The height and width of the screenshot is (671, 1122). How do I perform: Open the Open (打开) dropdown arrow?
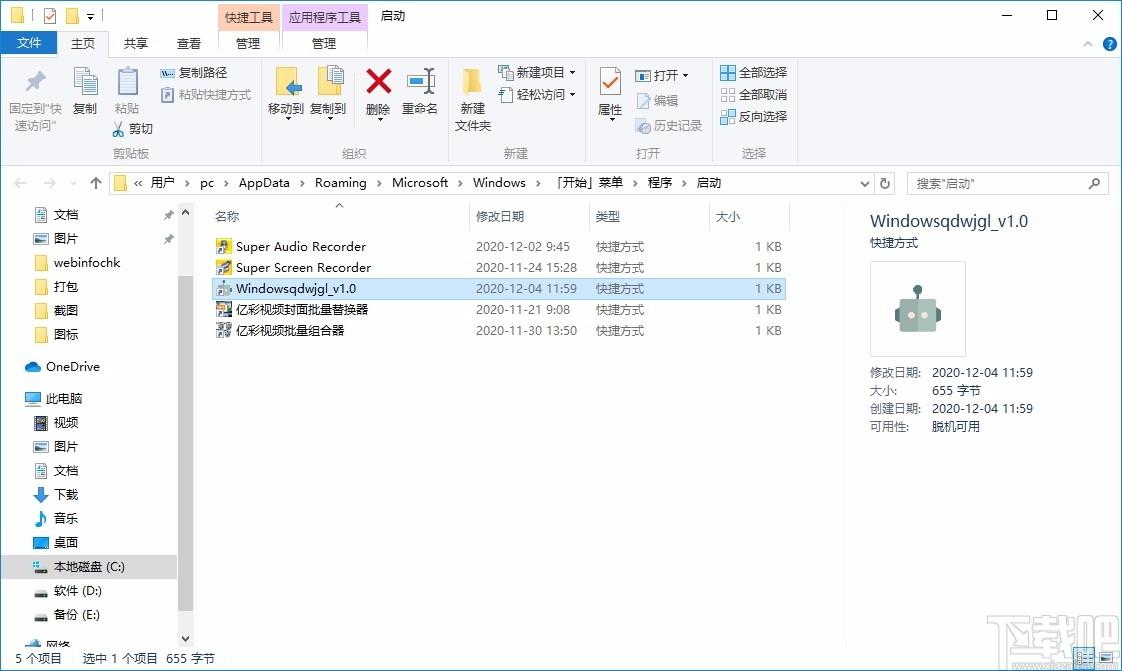tap(686, 75)
